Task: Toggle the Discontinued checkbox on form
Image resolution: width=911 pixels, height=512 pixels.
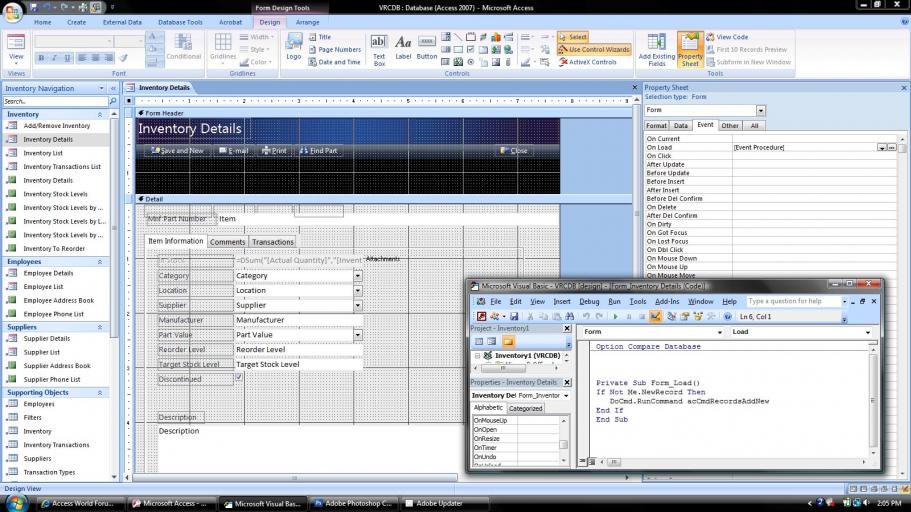Action: point(239,378)
